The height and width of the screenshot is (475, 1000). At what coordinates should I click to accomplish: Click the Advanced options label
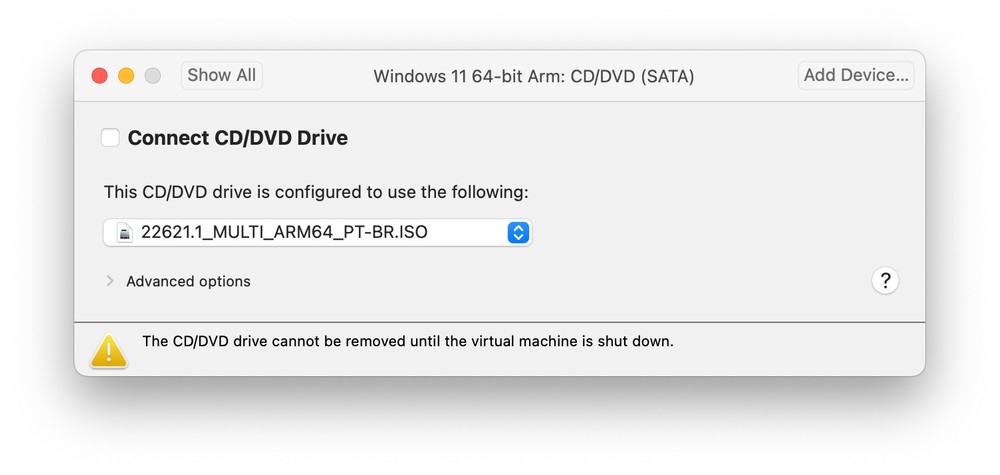188,281
